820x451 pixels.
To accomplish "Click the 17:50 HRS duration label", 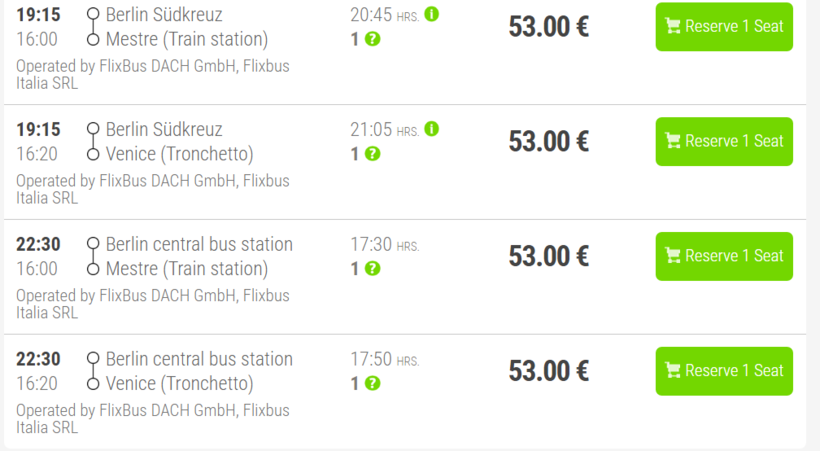I will point(385,360).
